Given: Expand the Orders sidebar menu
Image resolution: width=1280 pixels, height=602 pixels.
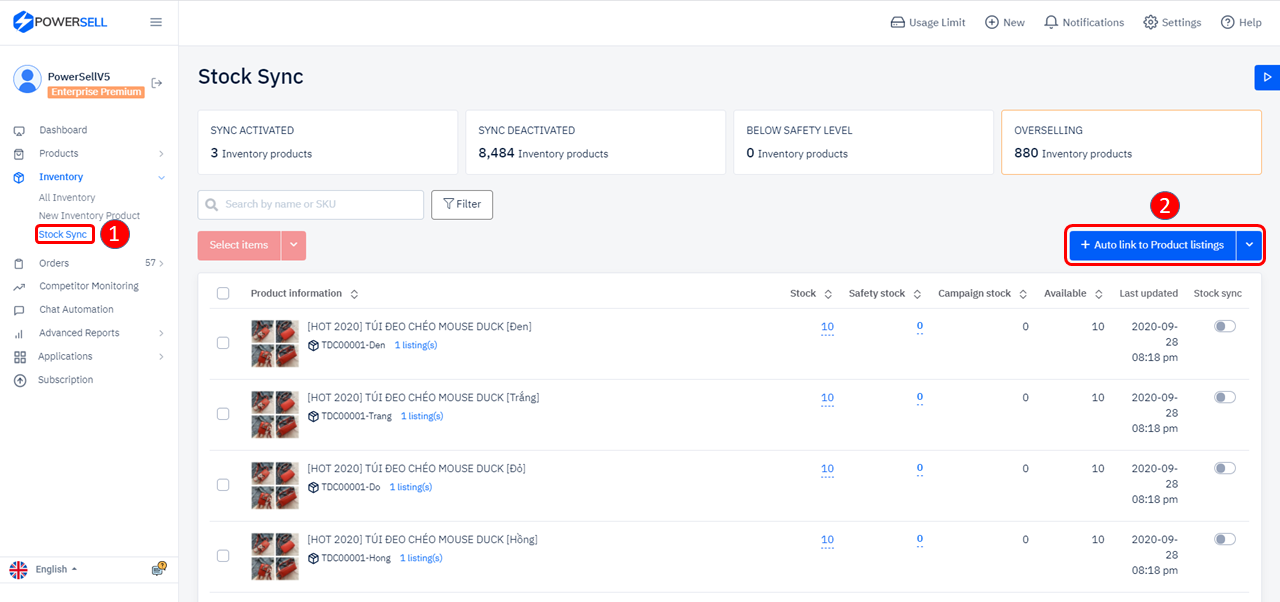Looking at the screenshot, I should point(161,264).
